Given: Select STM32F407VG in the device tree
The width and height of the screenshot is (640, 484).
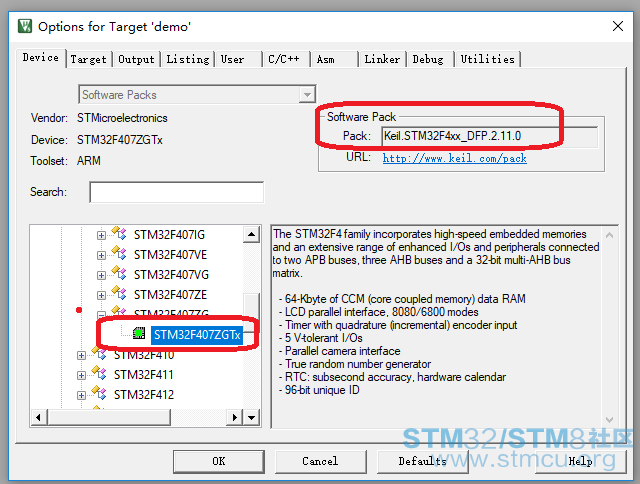Looking at the screenshot, I should point(171,275).
